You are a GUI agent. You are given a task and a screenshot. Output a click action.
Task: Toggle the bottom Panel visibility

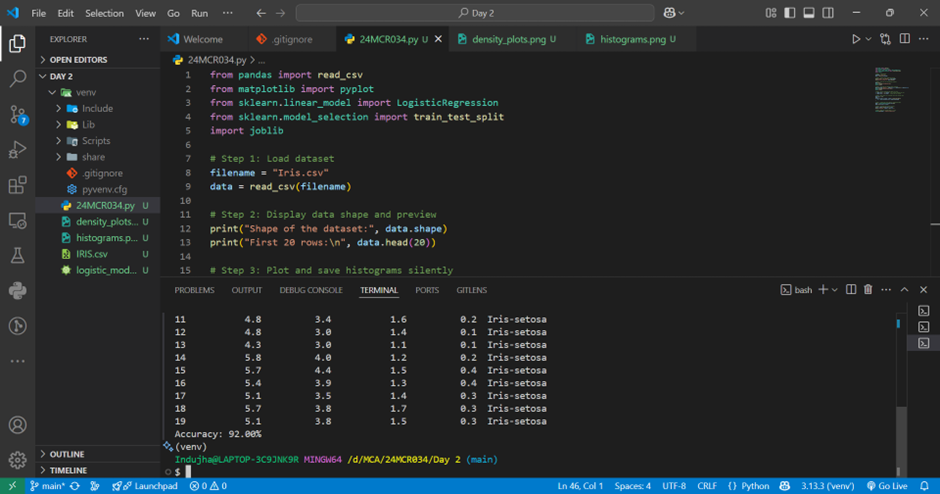click(x=809, y=13)
